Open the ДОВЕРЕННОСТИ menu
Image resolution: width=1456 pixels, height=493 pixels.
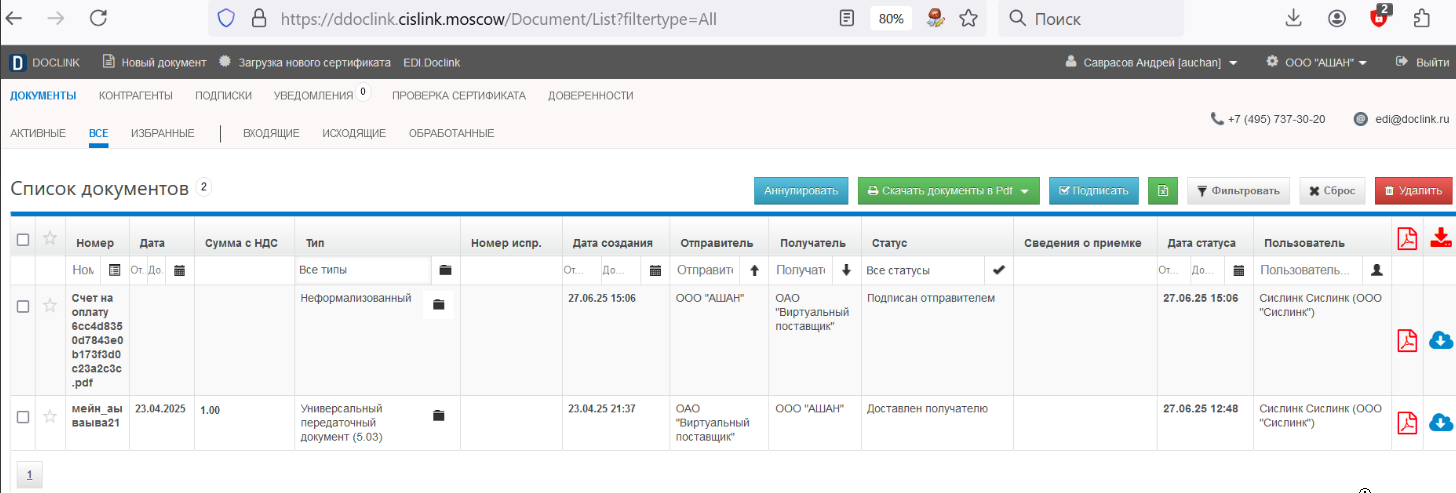pos(591,96)
